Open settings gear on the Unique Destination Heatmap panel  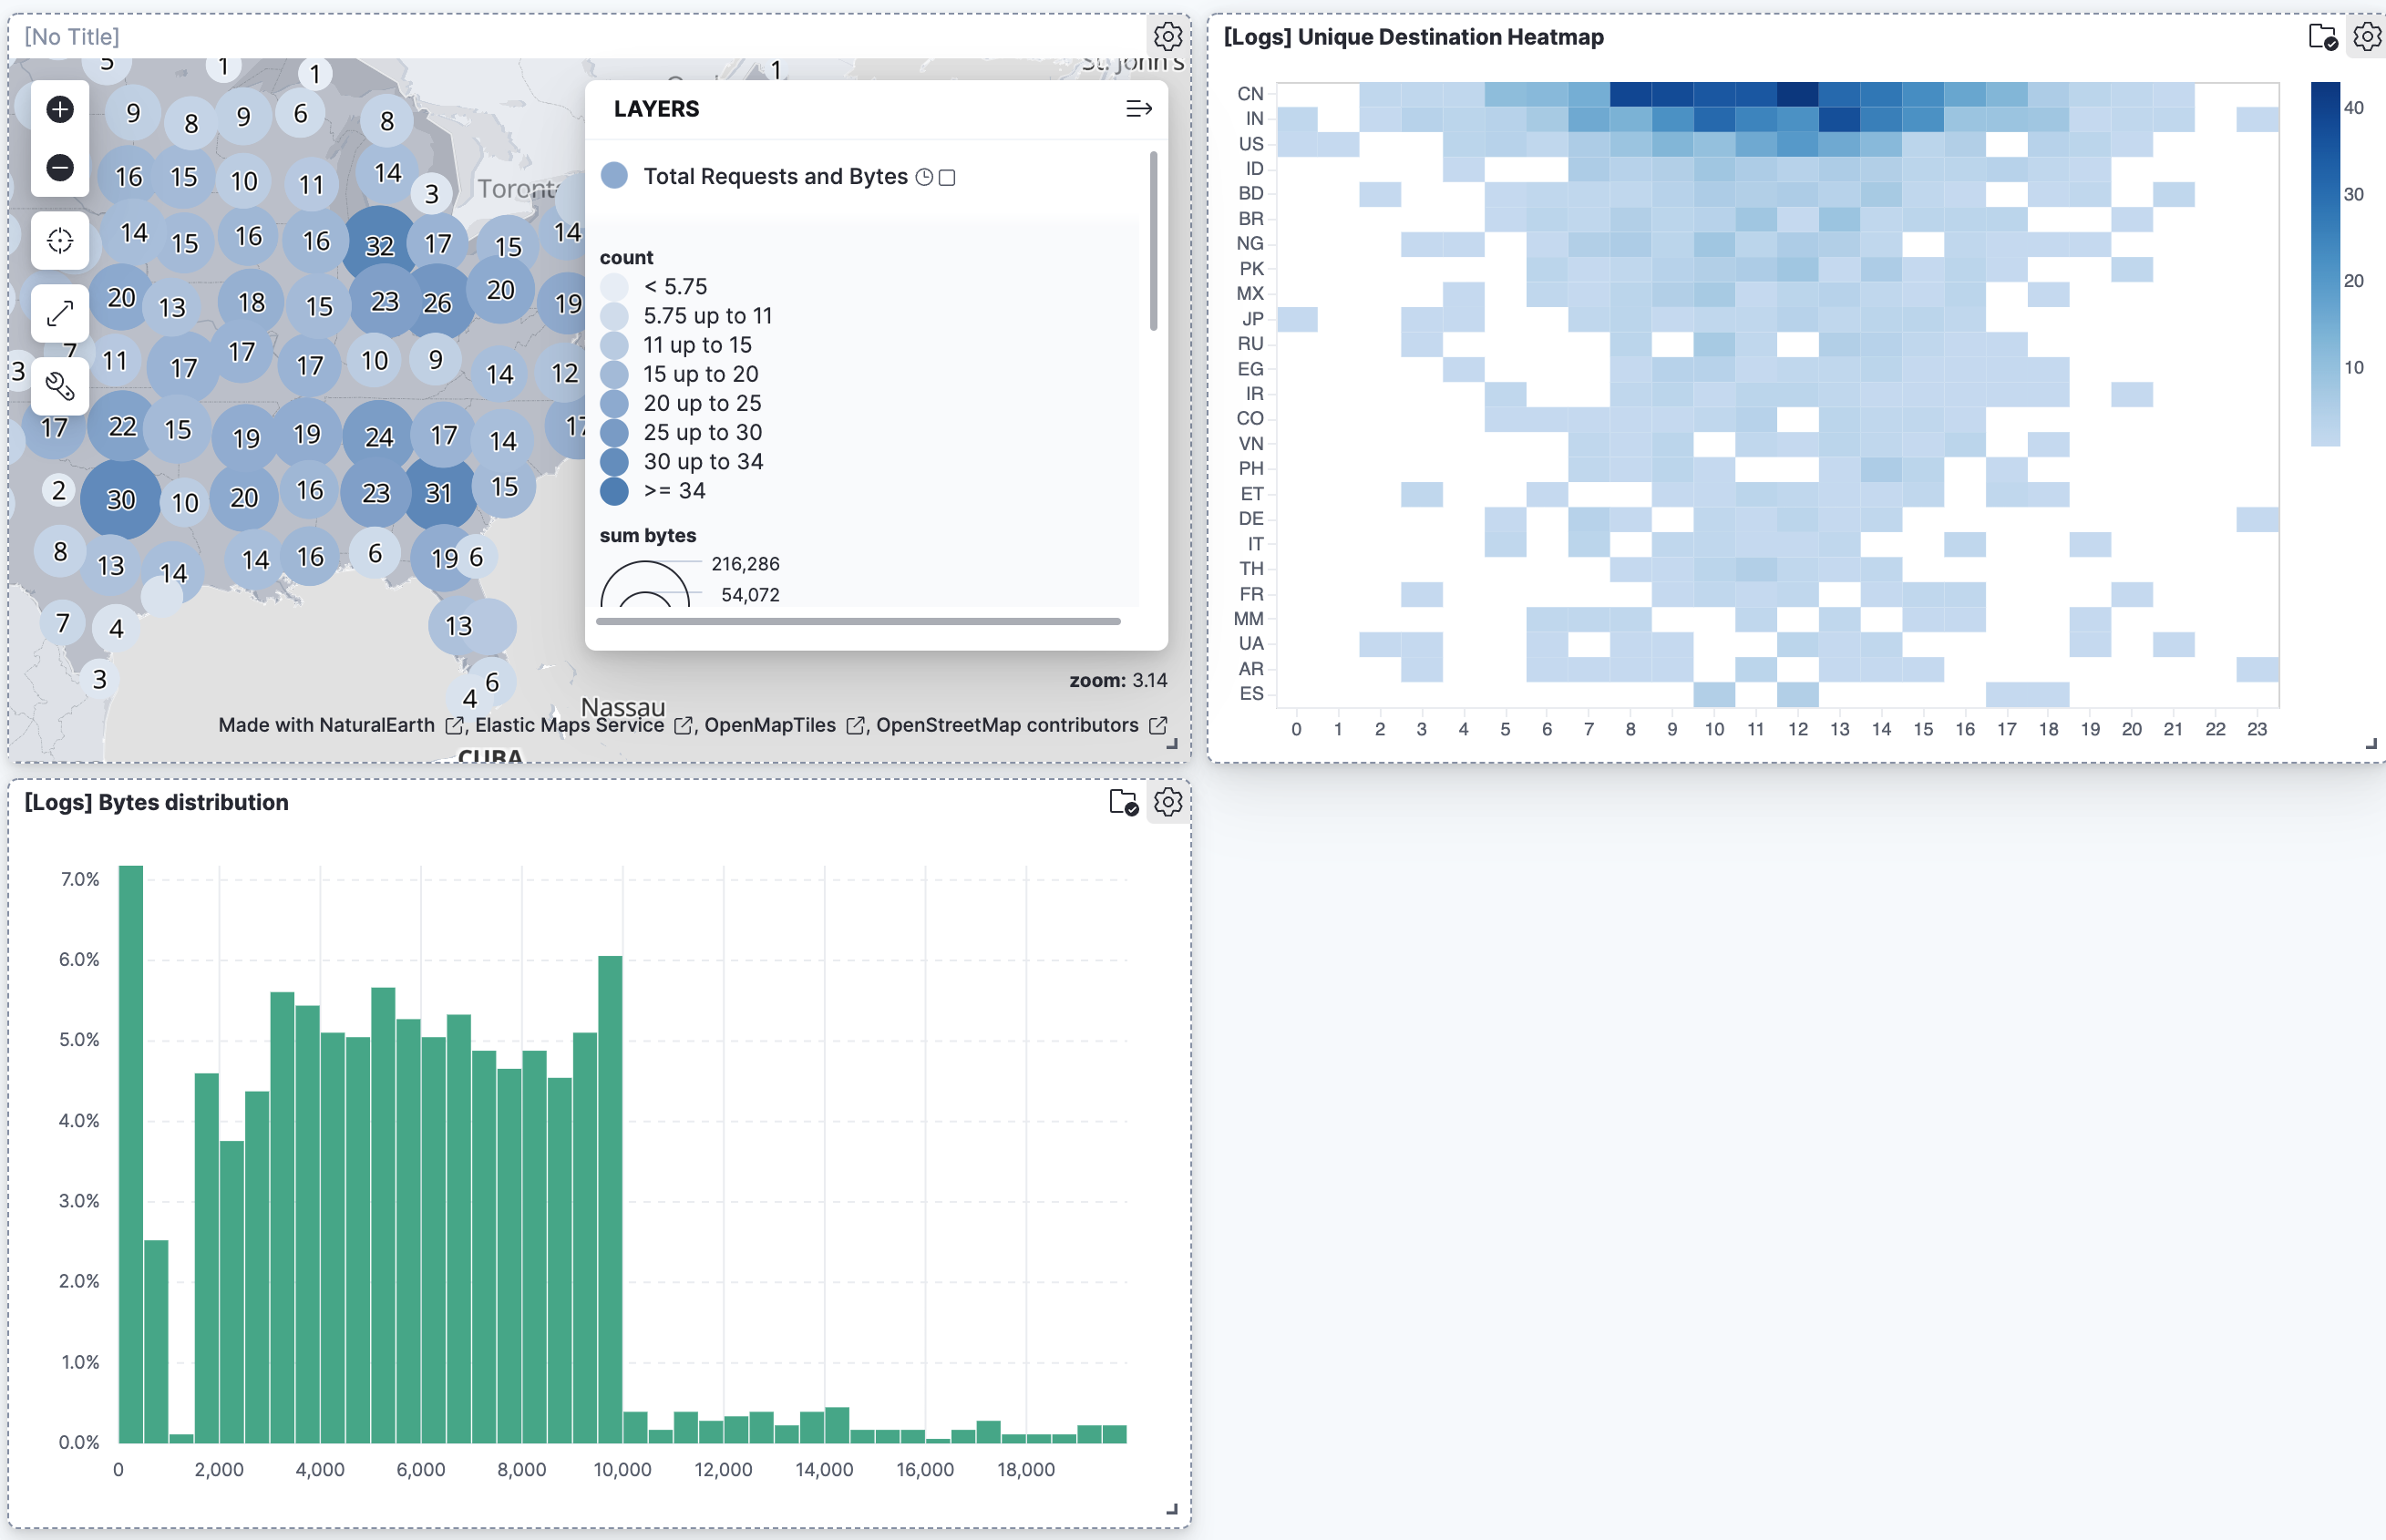[2364, 37]
